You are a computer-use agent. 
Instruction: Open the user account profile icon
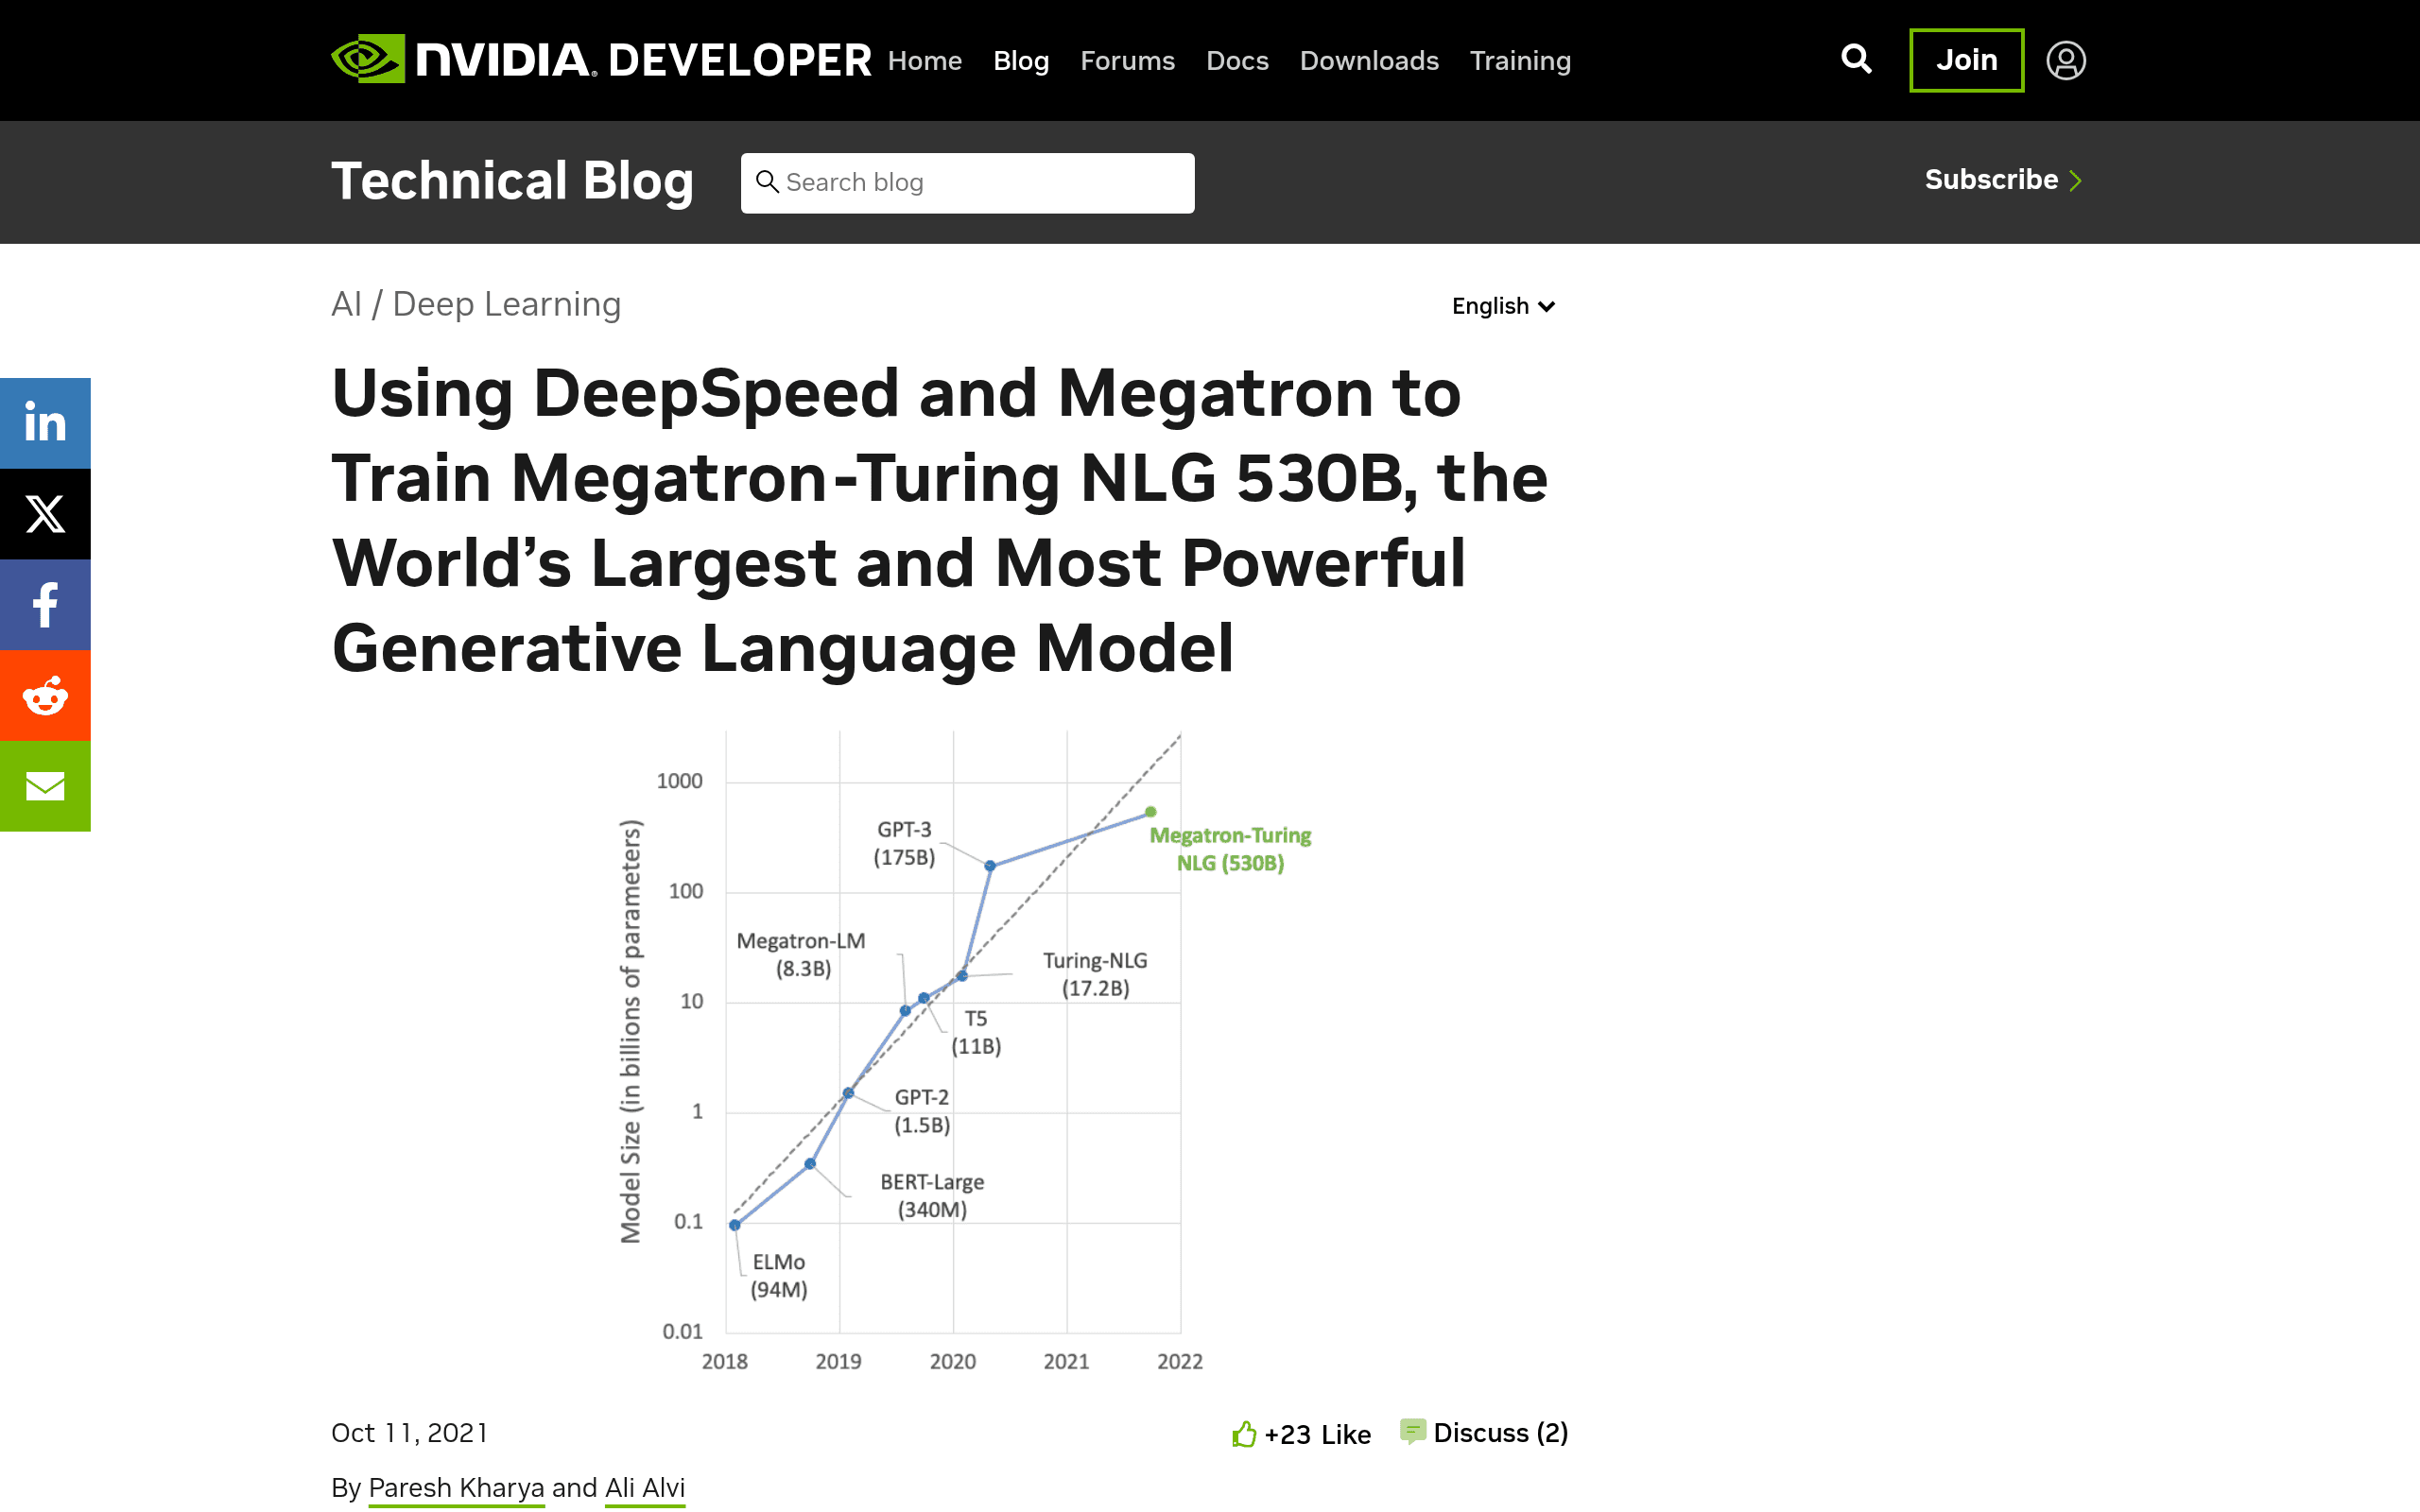click(2065, 60)
